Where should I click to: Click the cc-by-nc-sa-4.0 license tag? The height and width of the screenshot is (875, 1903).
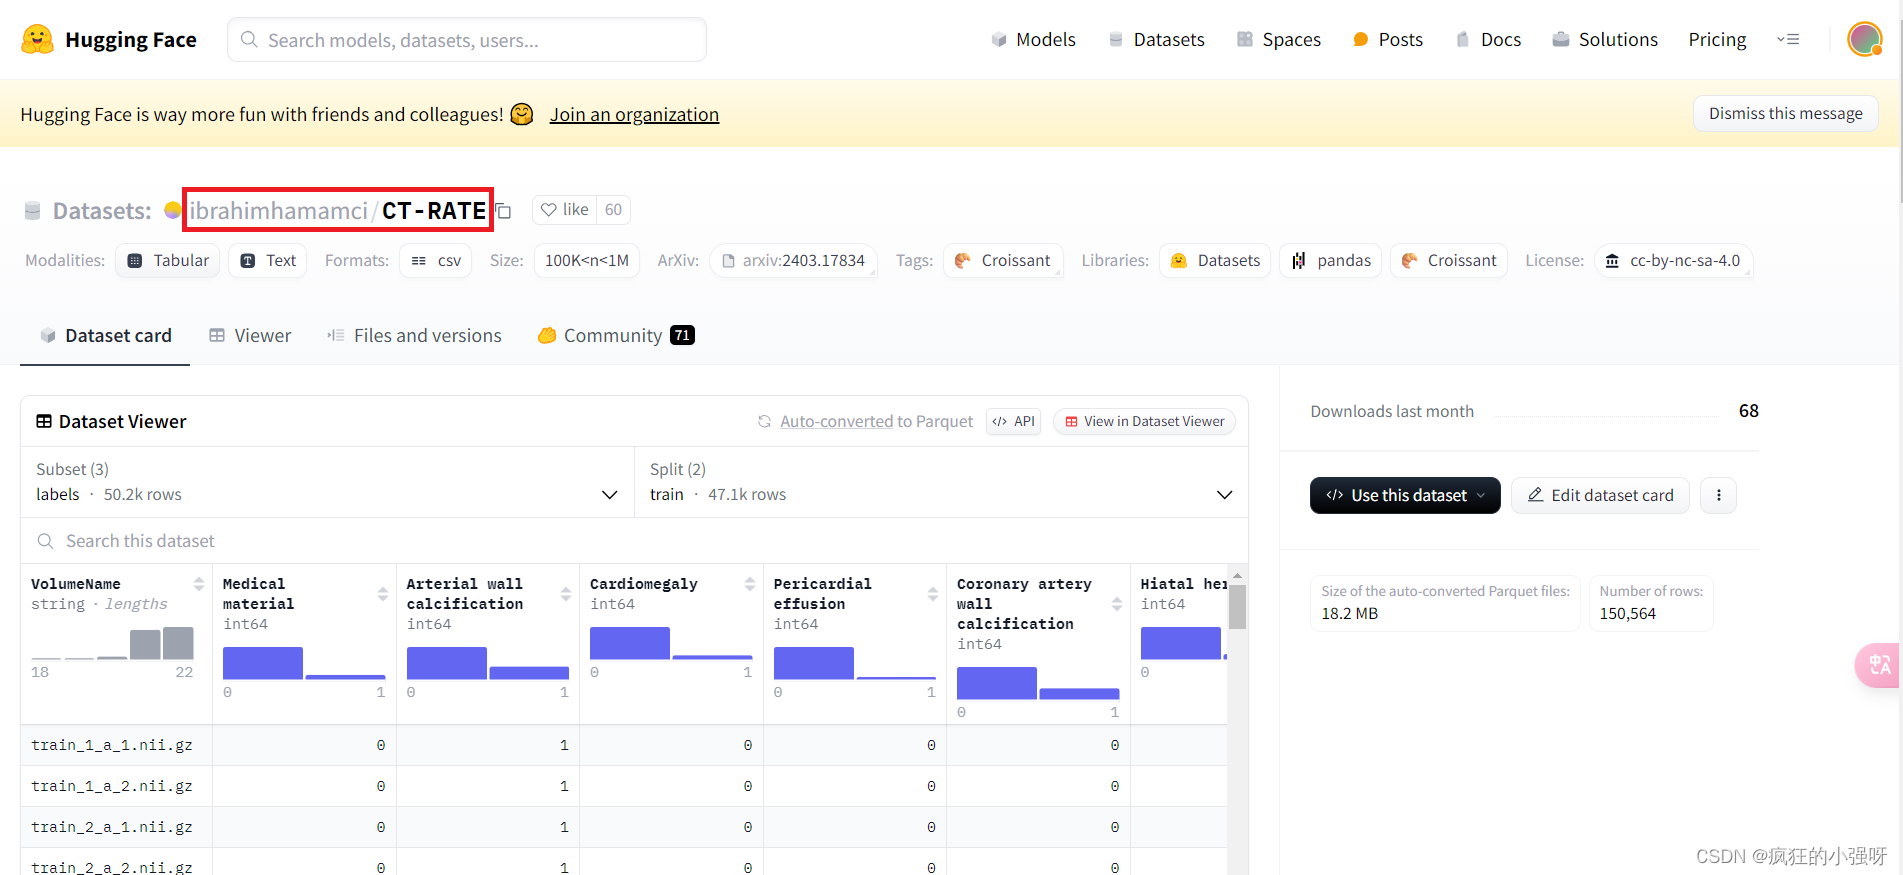coord(1674,261)
